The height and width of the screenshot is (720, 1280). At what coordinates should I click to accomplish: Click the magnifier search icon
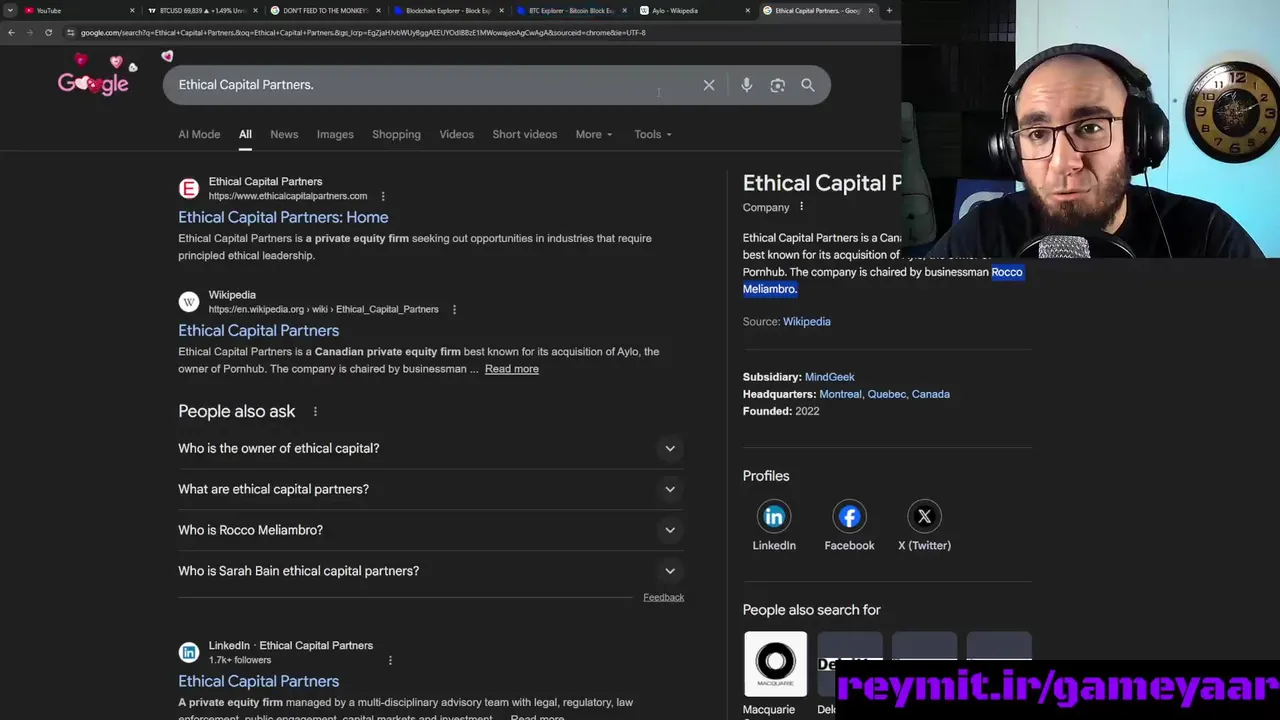pos(808,85)
